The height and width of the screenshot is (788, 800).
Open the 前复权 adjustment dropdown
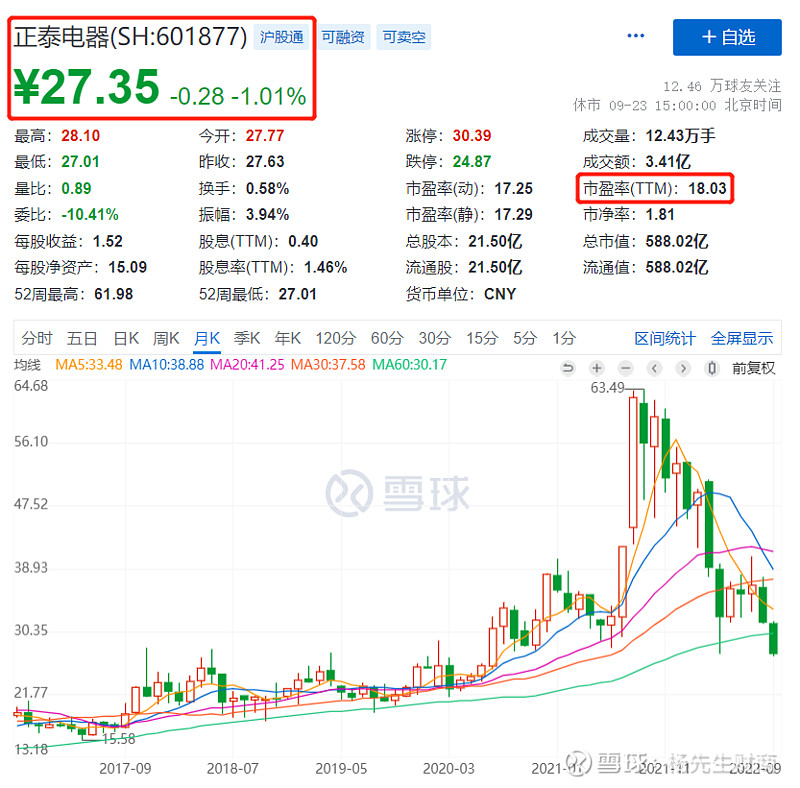(754, 368)
